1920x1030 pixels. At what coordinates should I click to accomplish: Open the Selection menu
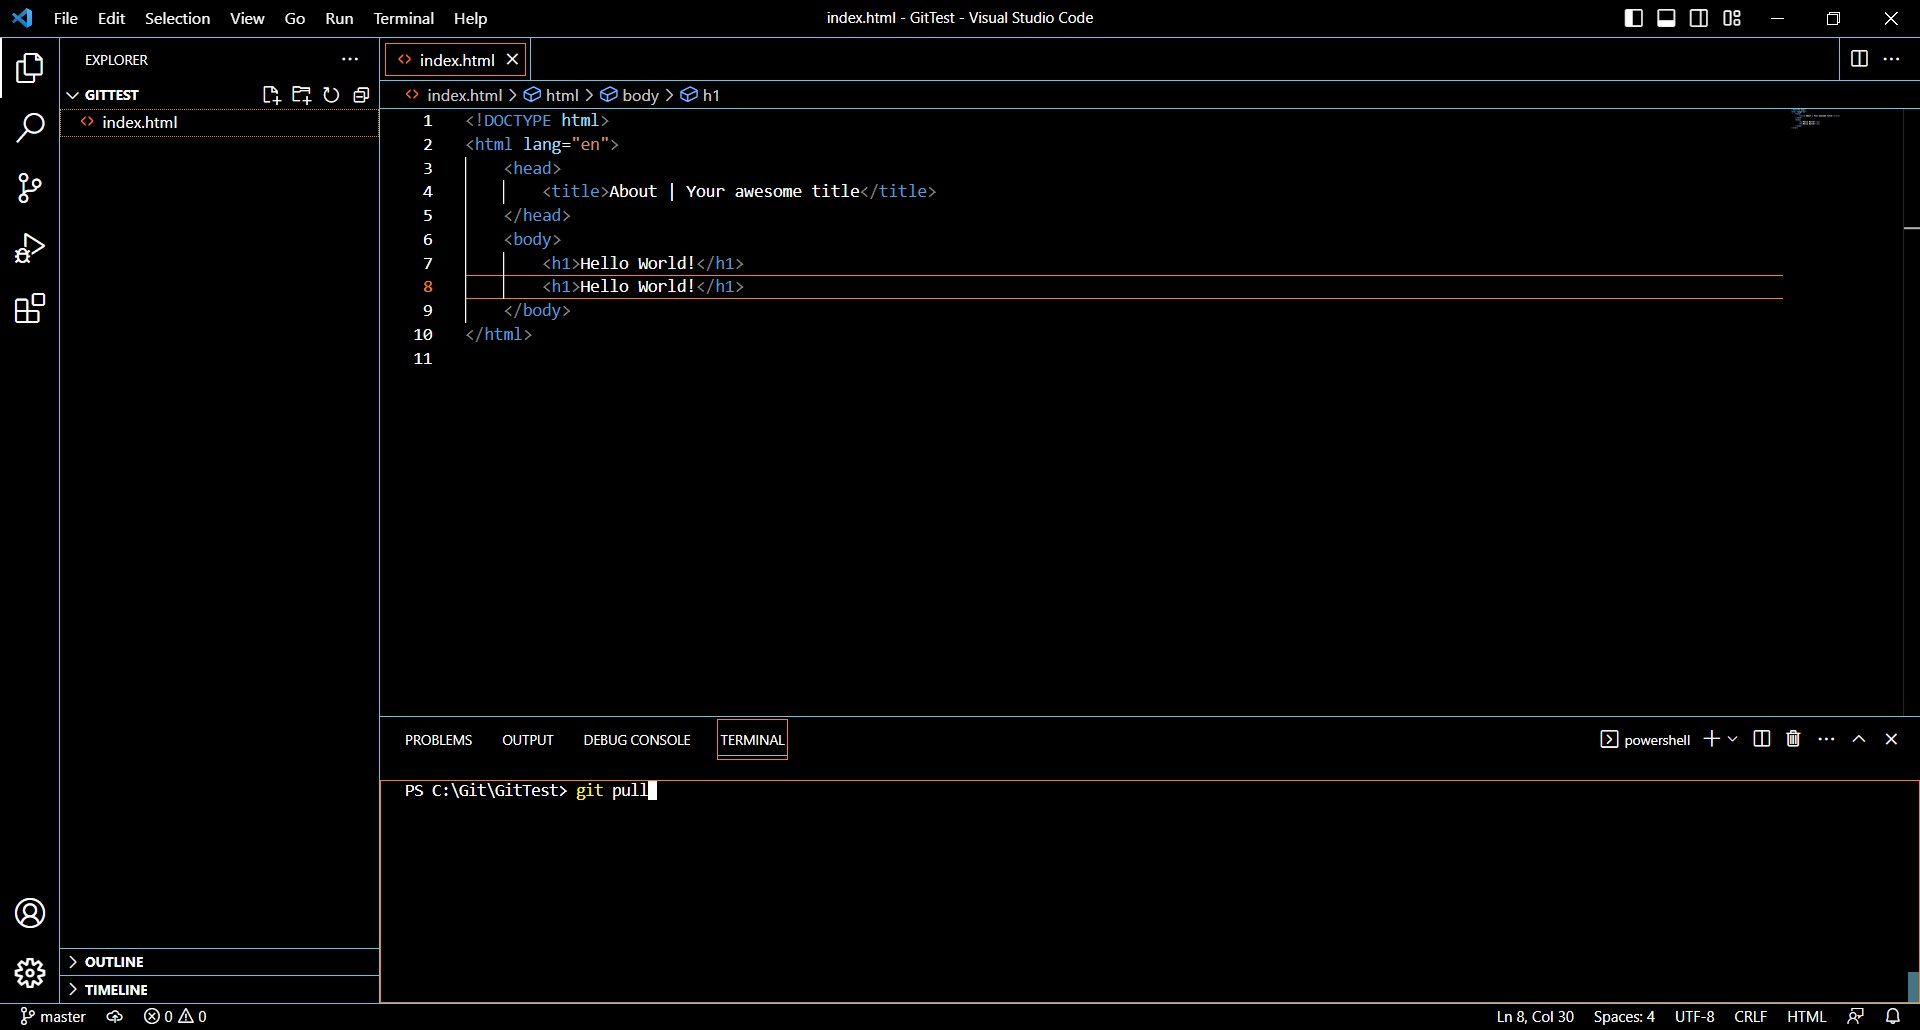[x=177, y=18]
